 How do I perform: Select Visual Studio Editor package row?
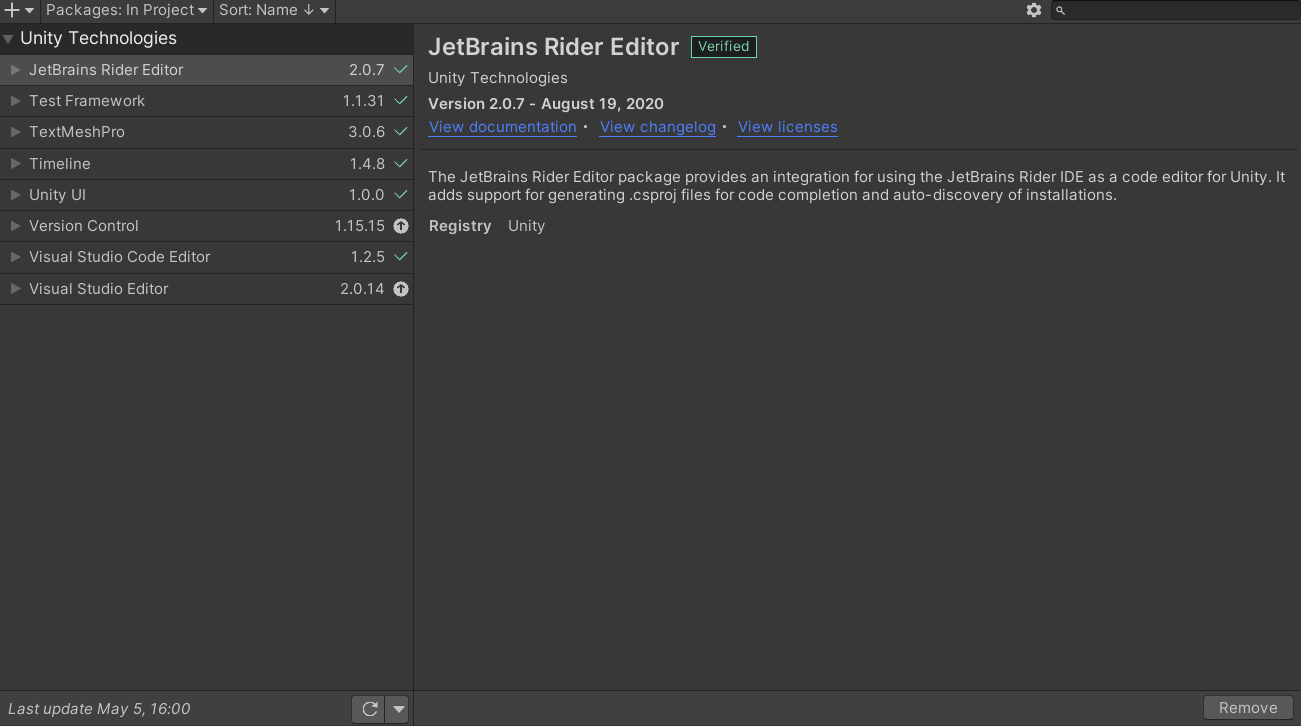pyautogui.click(x=206, y=289)
